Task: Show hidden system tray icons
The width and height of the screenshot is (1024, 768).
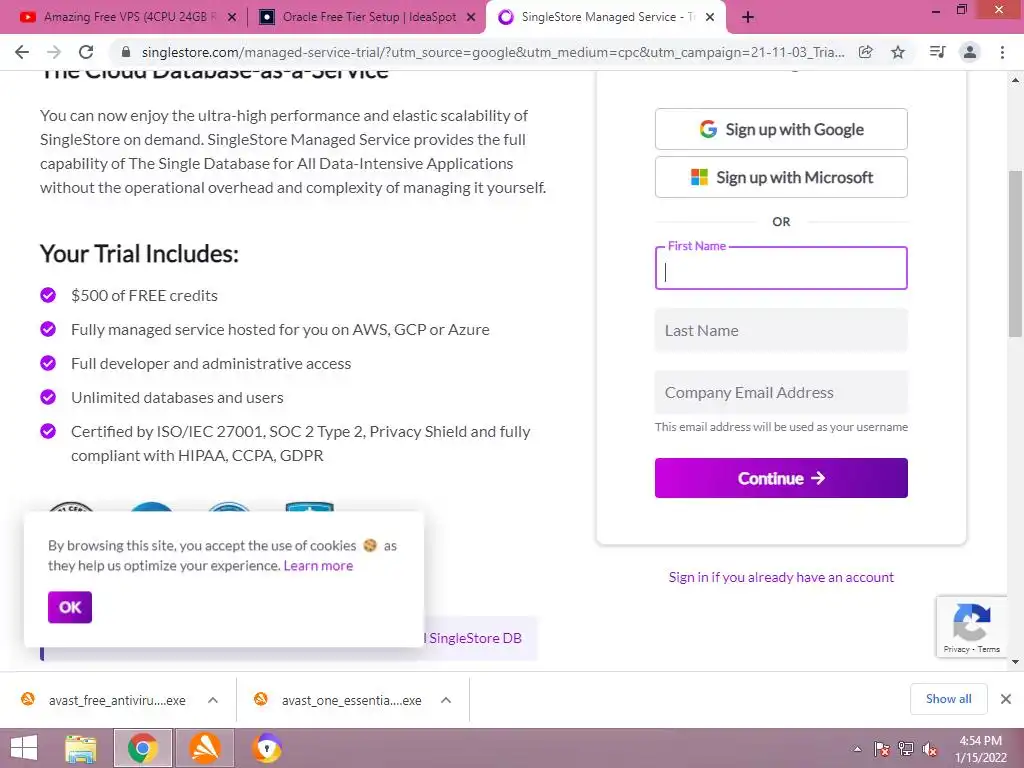Action: 857,749
